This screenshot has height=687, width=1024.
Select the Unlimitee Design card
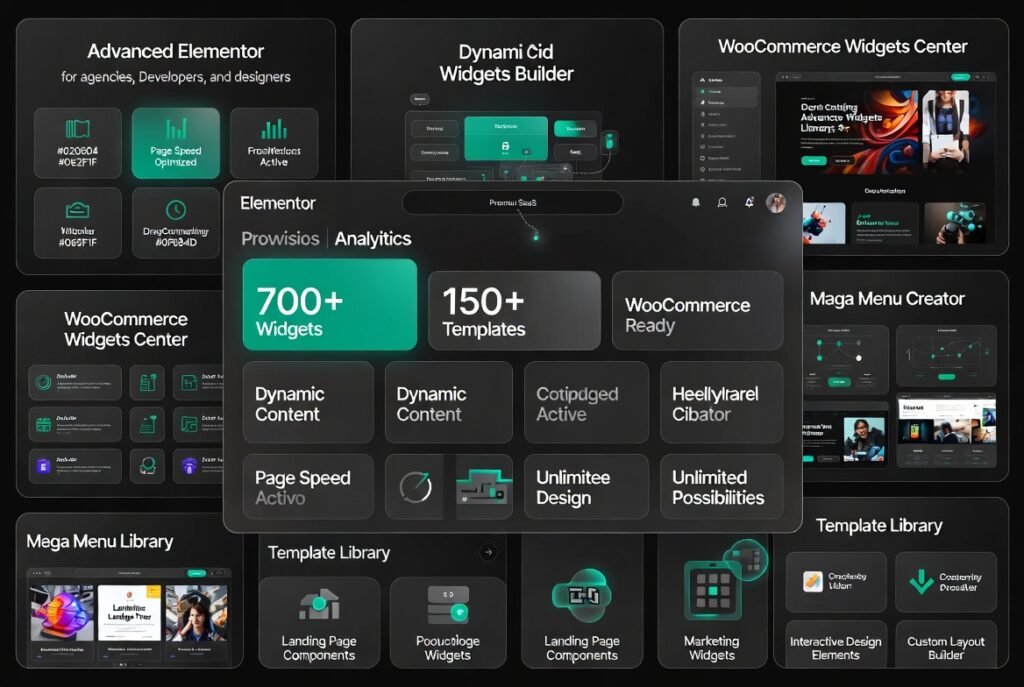click(586, 487)
